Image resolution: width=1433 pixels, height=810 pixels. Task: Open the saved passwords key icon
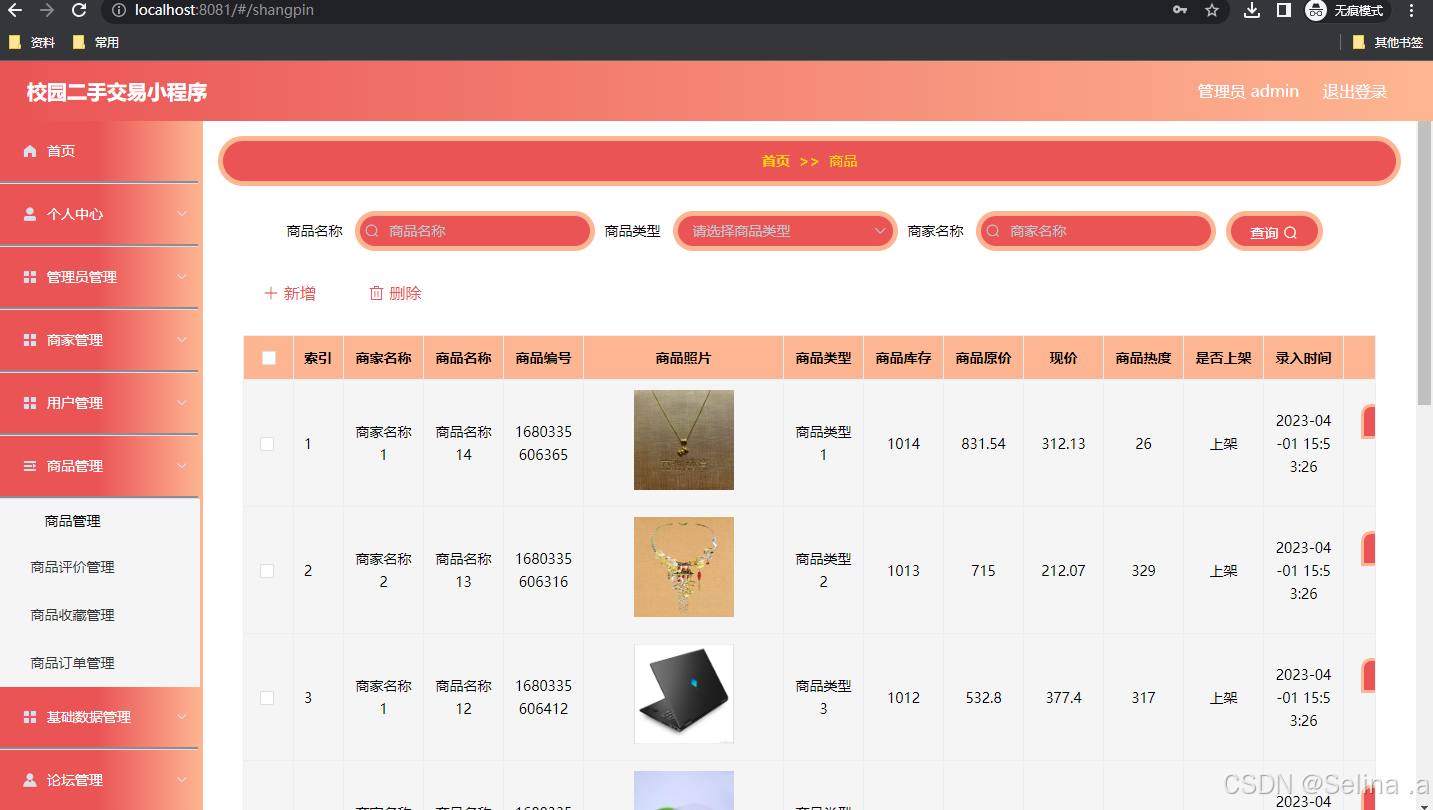pos(1181,10)
